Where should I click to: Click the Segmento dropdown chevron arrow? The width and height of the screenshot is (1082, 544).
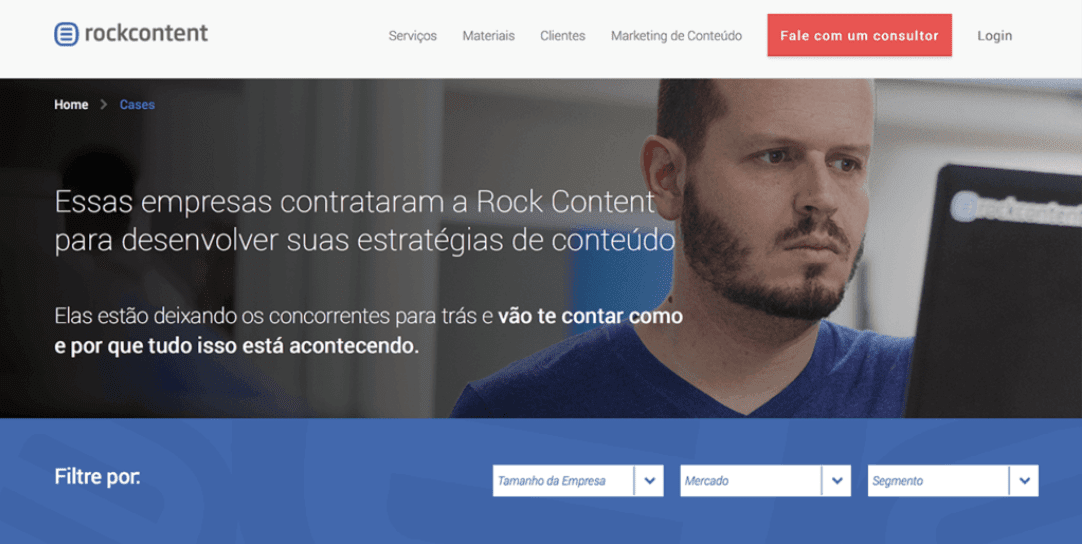click(x=1025, y=480)
